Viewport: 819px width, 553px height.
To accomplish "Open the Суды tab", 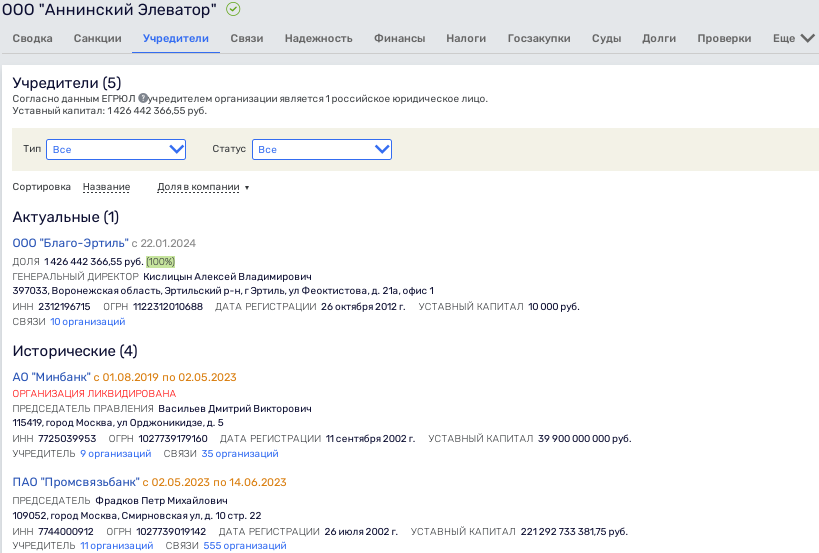I will pyautogui.click(x=606, y=38).
